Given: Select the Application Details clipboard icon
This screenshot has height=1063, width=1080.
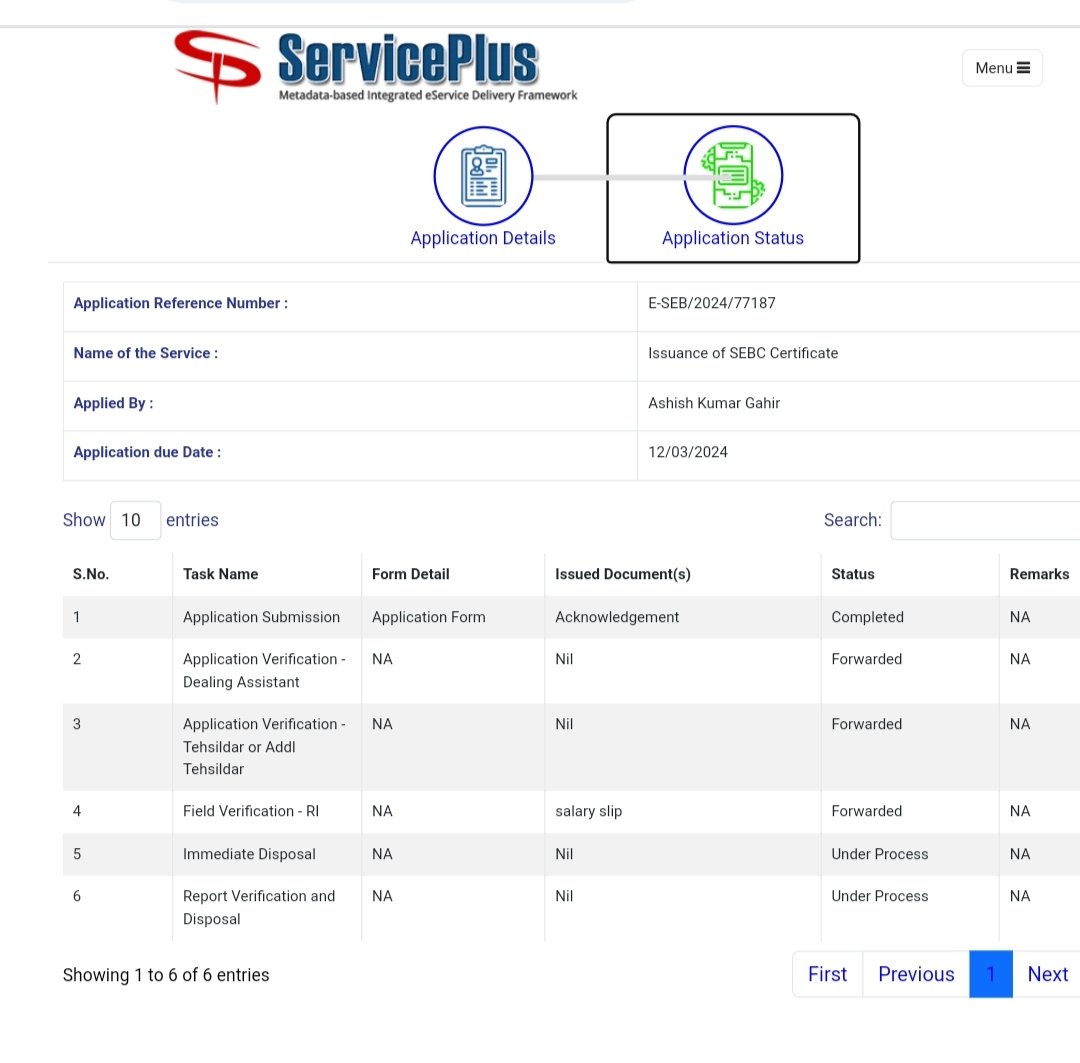Looking at the screenshot, I should pyautogui.click(x=483, y=176).
